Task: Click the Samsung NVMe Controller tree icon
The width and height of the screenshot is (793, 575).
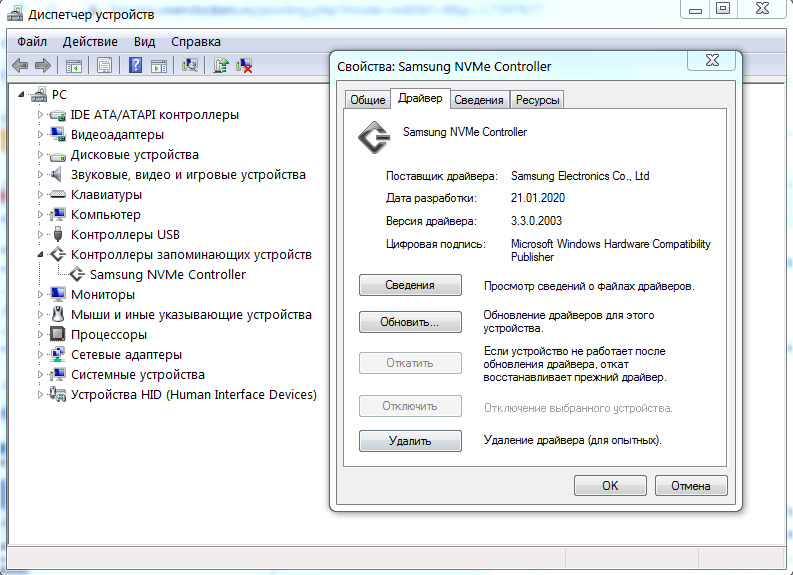Action: click(77, 275)
